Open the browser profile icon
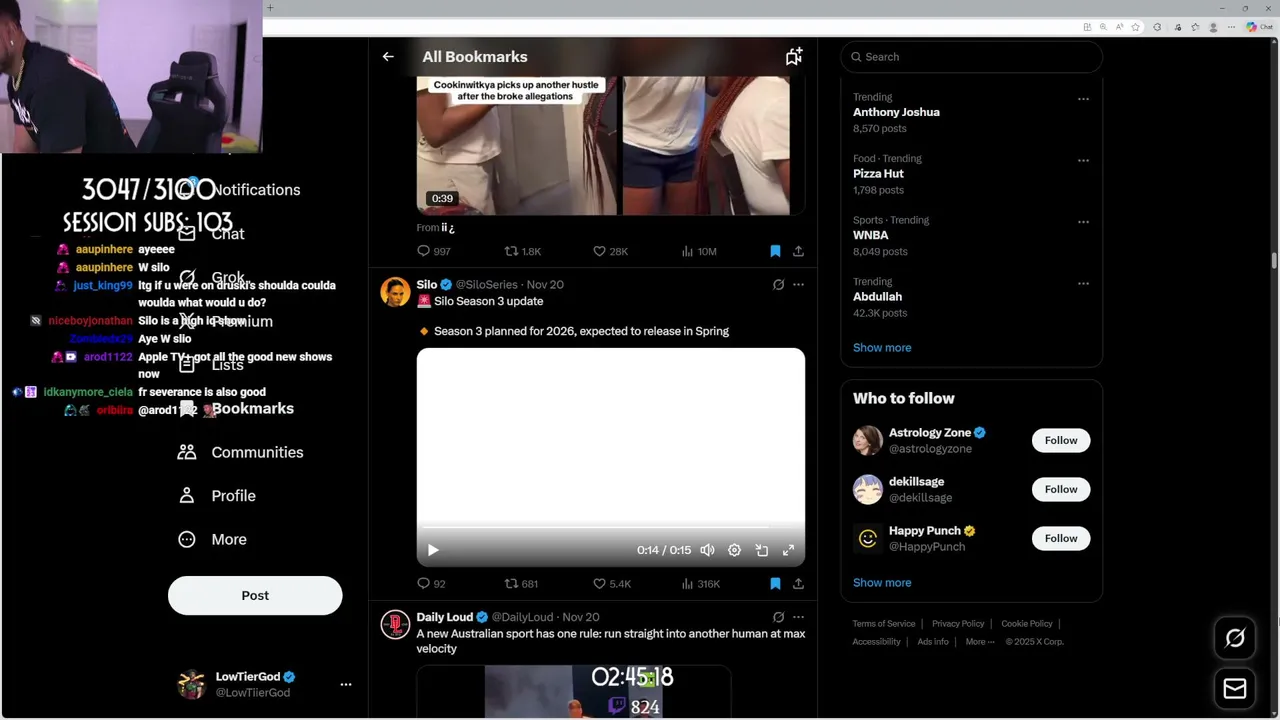Screen dimensions: 1280x720 [x=1212, y=27]
